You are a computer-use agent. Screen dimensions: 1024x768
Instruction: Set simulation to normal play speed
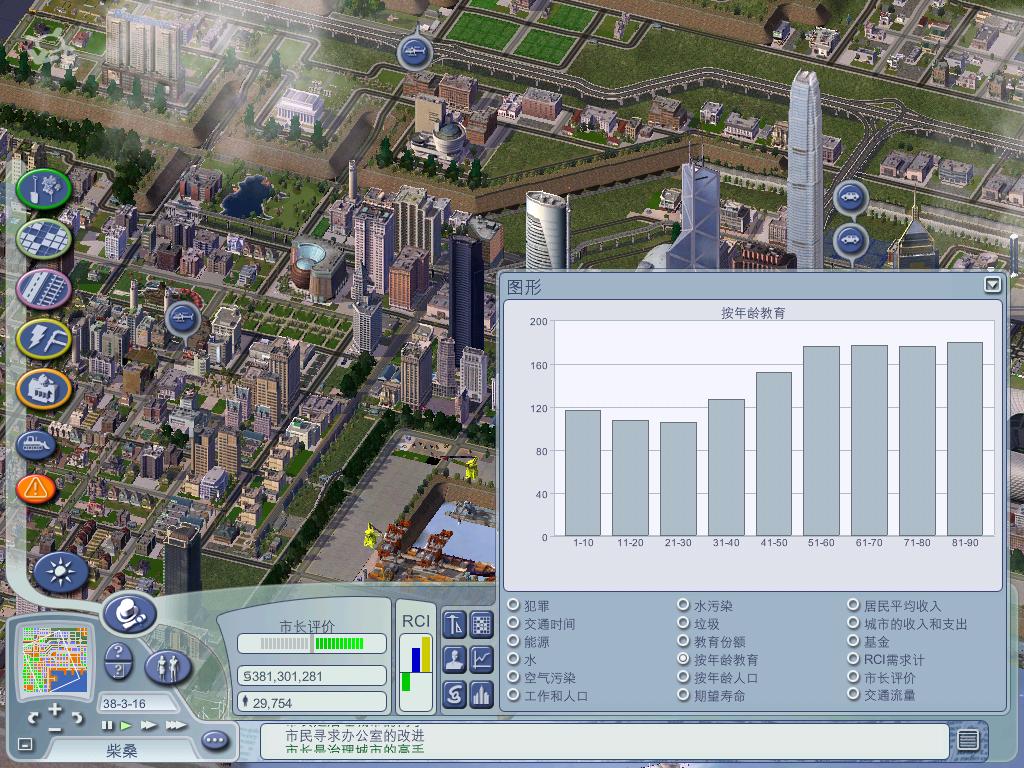tap(125, 726)
